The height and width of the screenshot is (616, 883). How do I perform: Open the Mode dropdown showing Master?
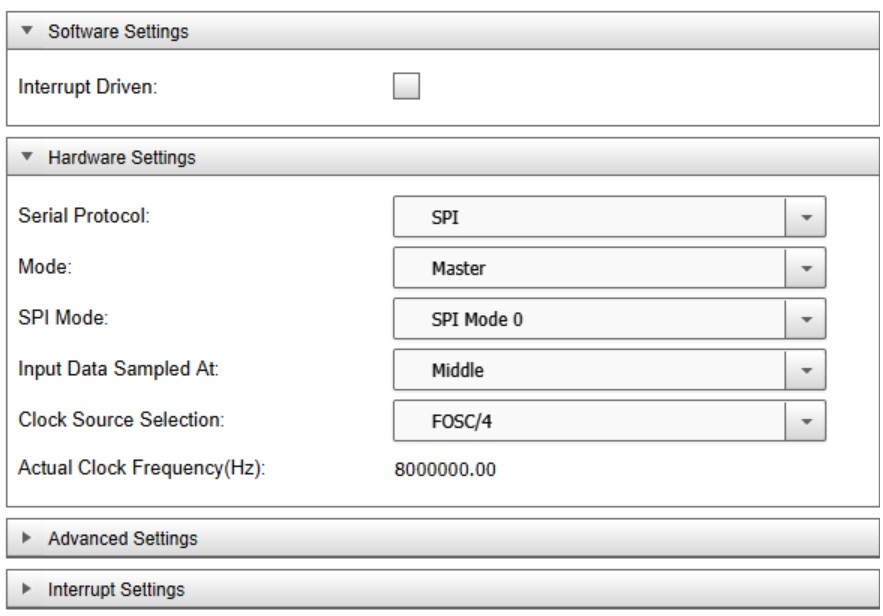590,269
